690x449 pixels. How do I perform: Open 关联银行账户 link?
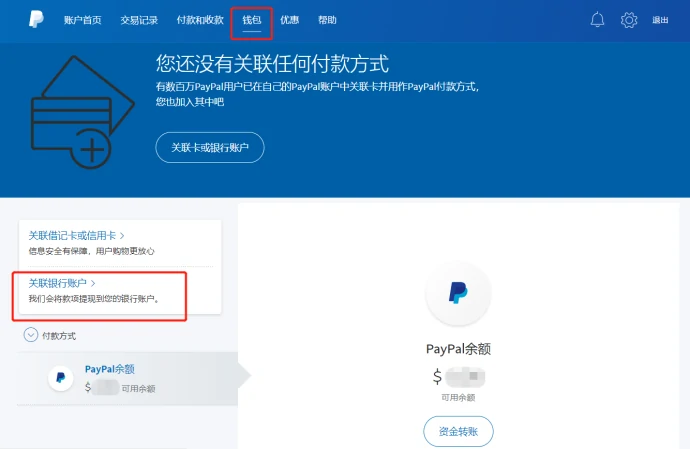pyautogui.click(x=62, y=283)
